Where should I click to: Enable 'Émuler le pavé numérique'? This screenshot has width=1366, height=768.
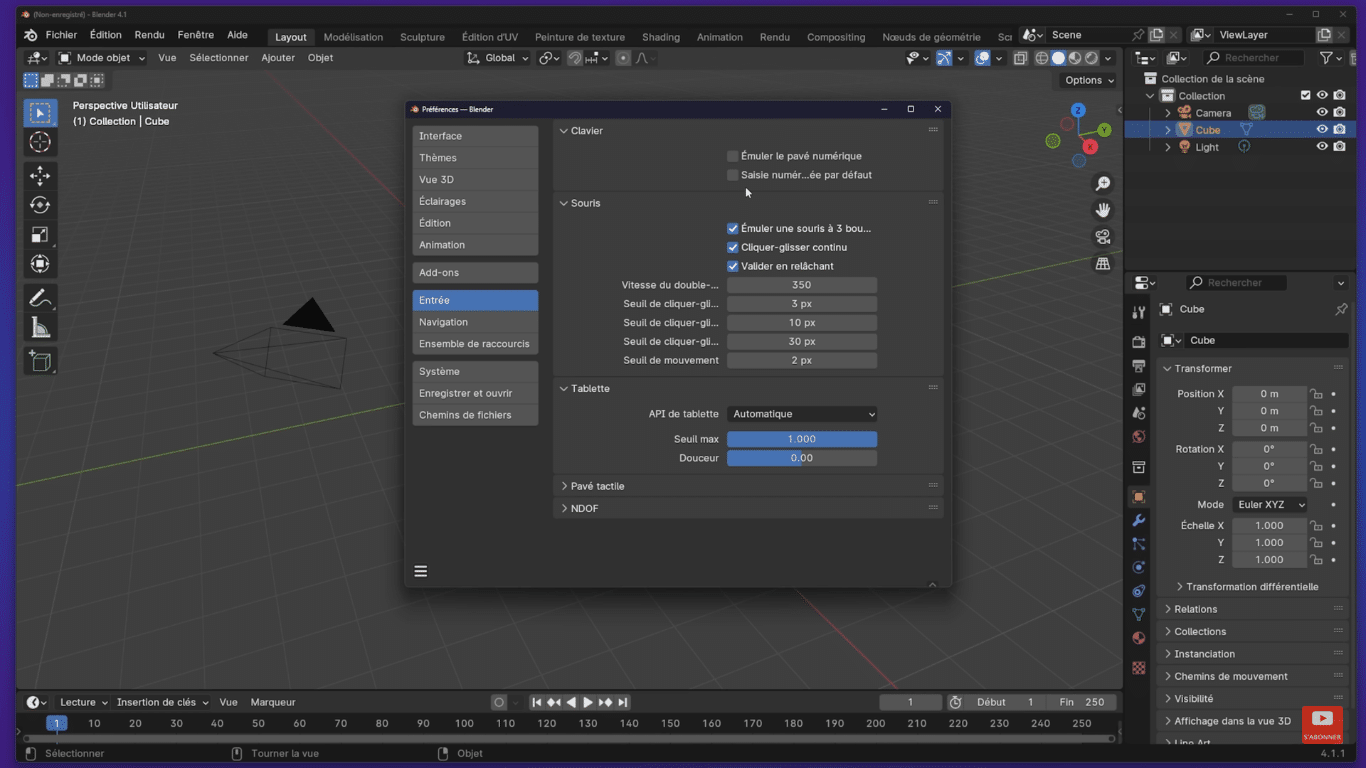coord(732,156)
